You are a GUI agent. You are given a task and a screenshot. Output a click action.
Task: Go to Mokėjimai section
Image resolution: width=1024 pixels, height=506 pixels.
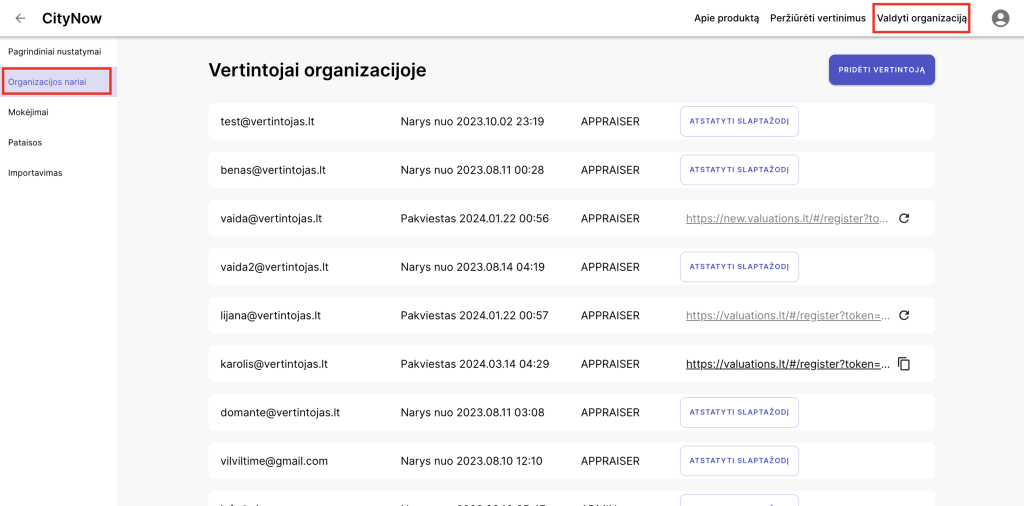(28, 112)
